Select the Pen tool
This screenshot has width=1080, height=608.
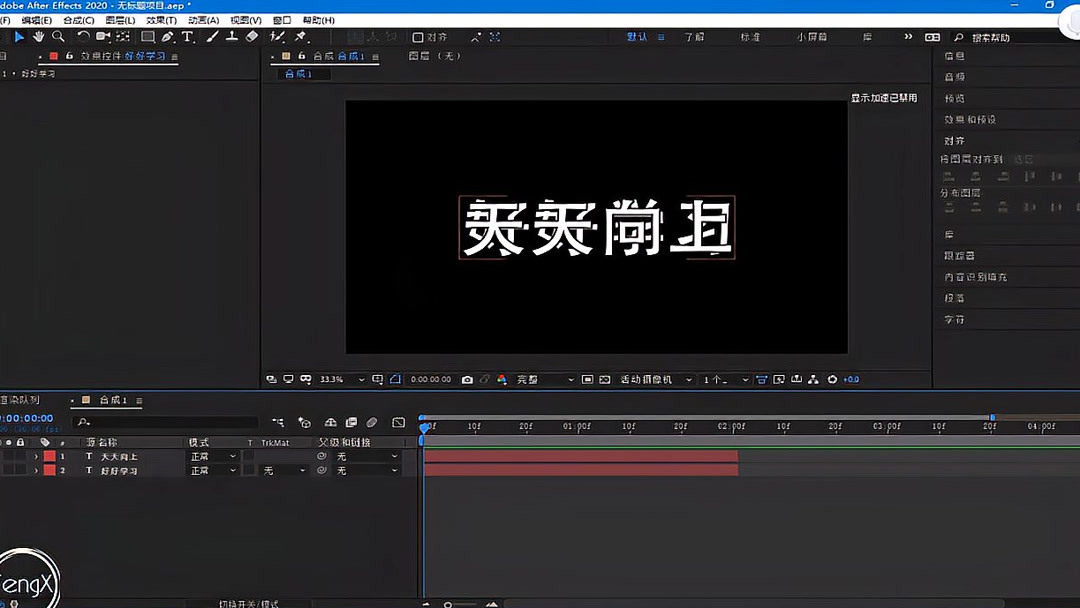166,37
